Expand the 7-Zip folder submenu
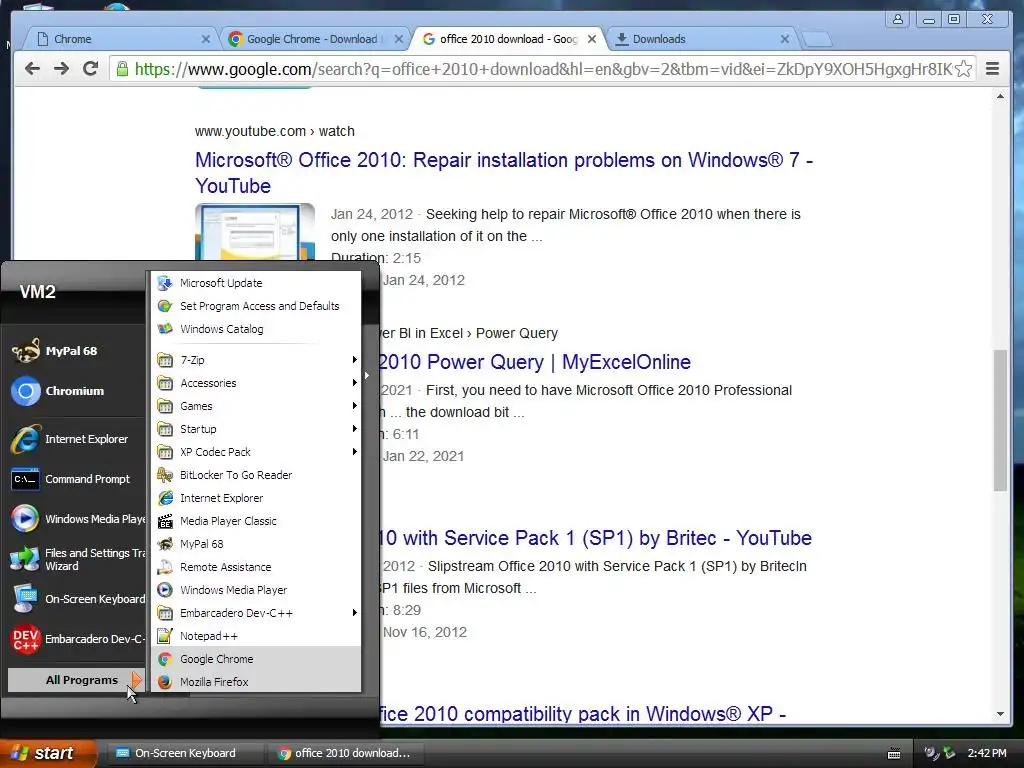 click(256, 360)
